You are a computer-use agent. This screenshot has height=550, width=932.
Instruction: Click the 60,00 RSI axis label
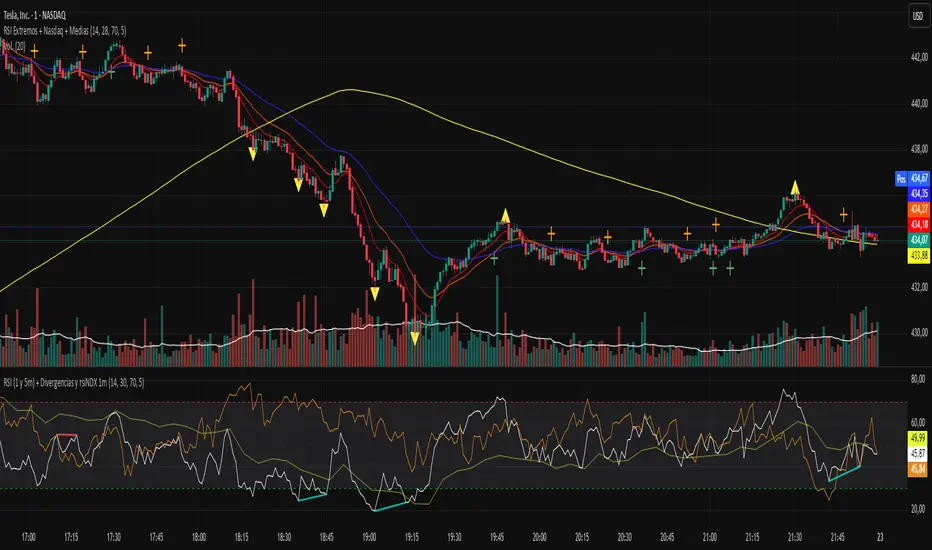pyautogui.click(x=918, y=422)
